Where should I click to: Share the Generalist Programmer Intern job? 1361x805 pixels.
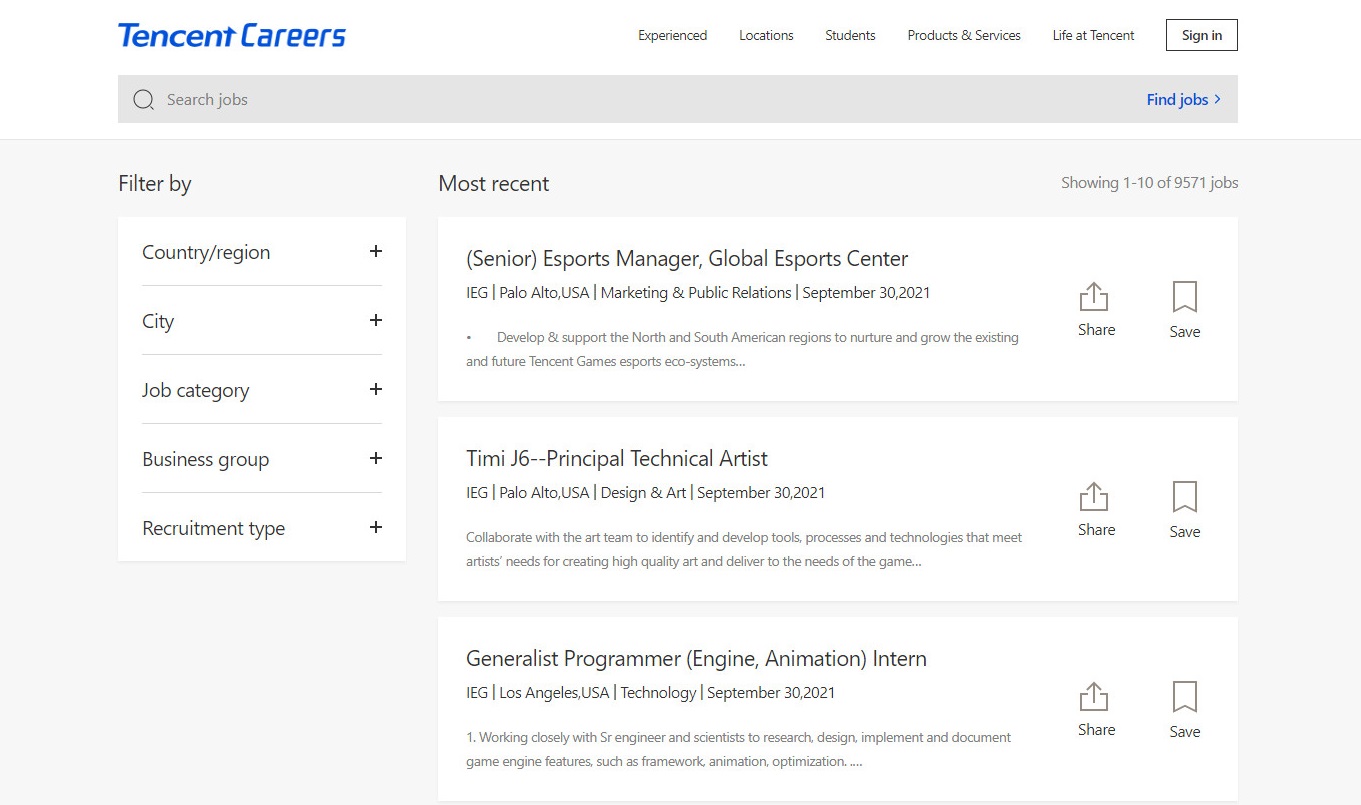pyautogui.click(x=1095, y=709)
